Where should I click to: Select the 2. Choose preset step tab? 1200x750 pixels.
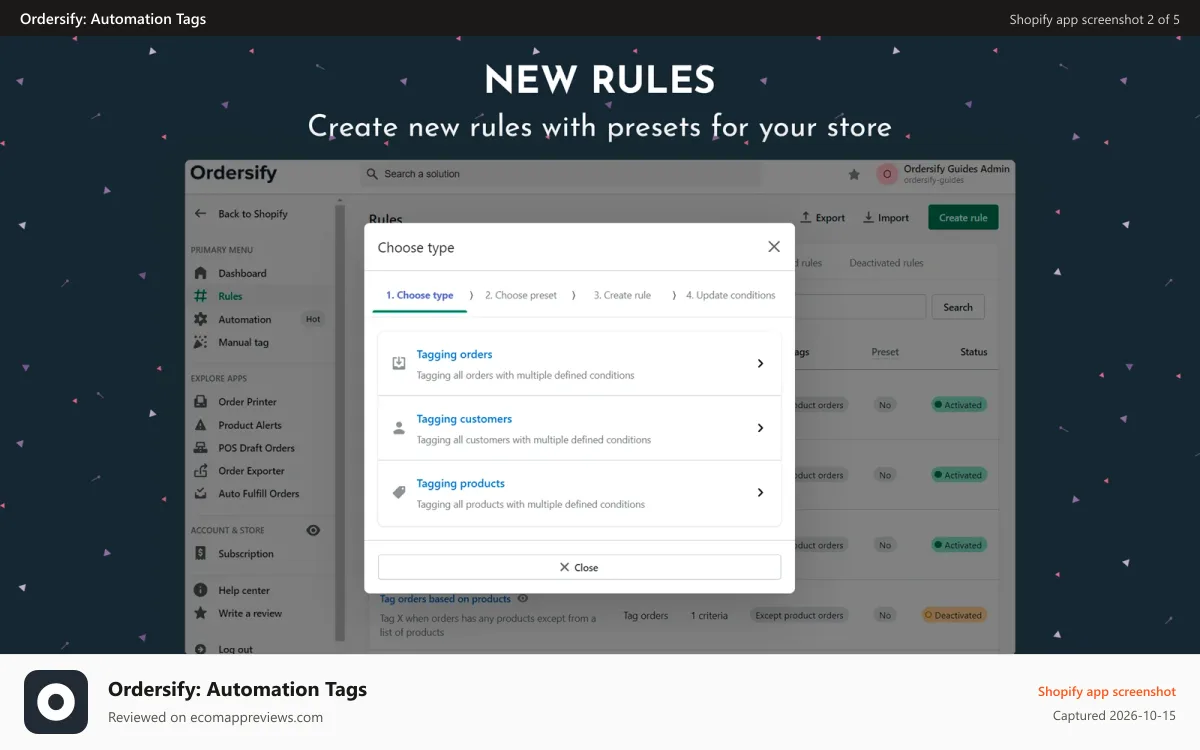click(521, 295)
